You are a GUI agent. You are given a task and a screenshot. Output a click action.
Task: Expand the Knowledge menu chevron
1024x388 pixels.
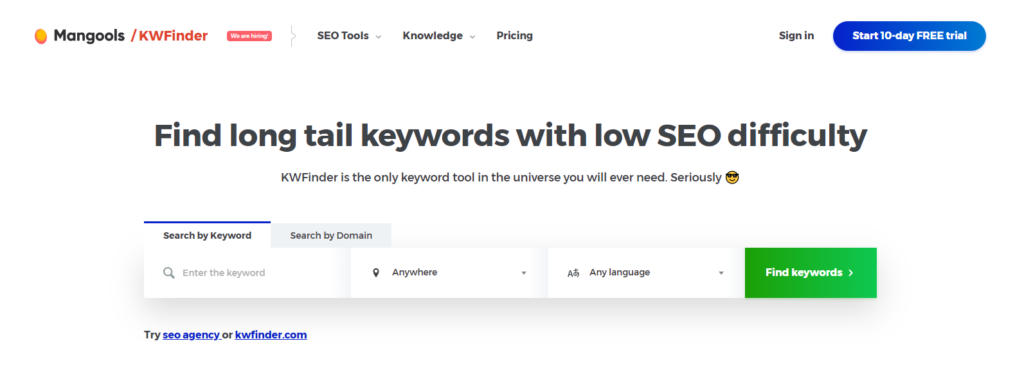click(472, 37)
